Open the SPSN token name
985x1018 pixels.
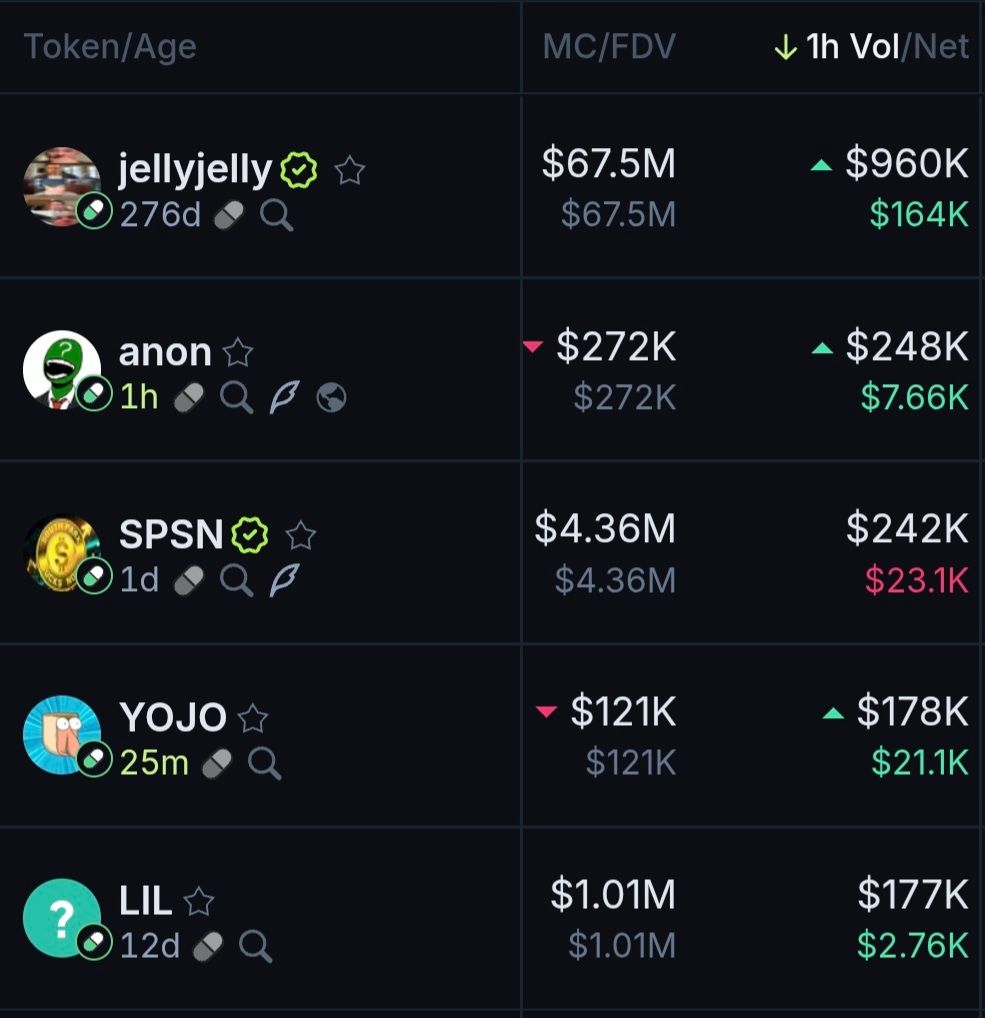pos(171,535)
